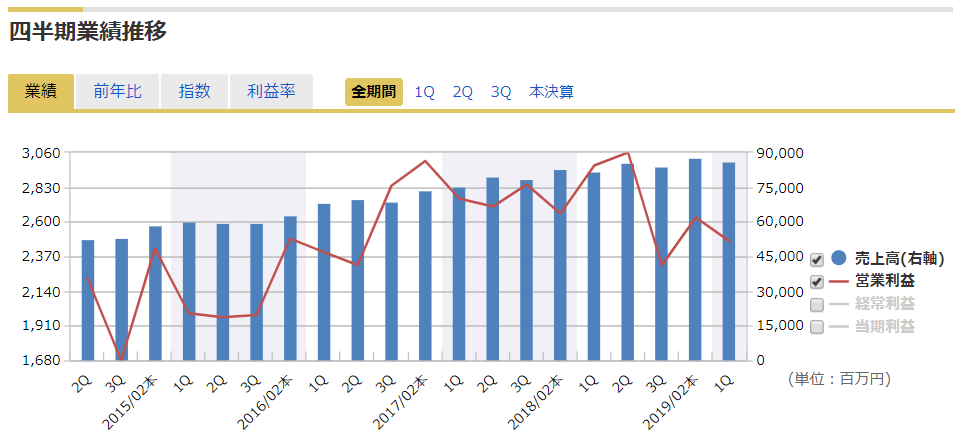Click the gray 当期利益 legend line
This screenshot has width=964, height=448.
tap(839, 327)
